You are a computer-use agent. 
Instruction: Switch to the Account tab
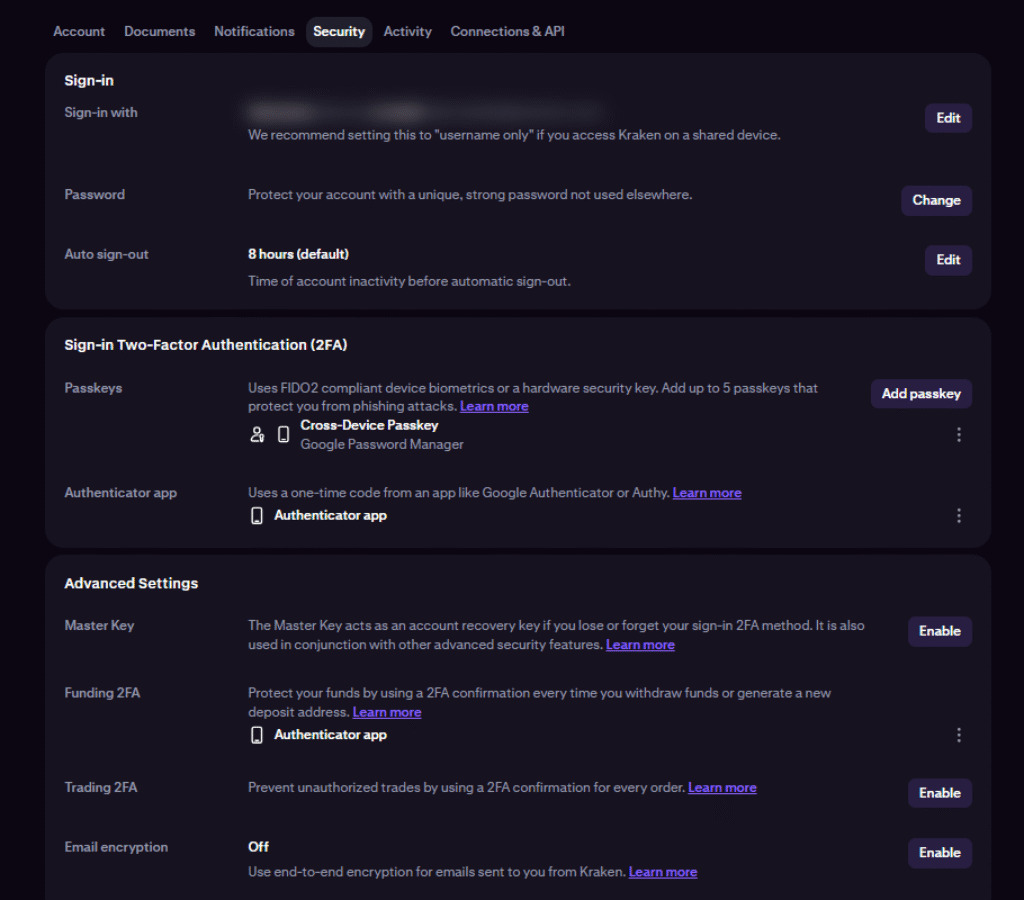79,32
